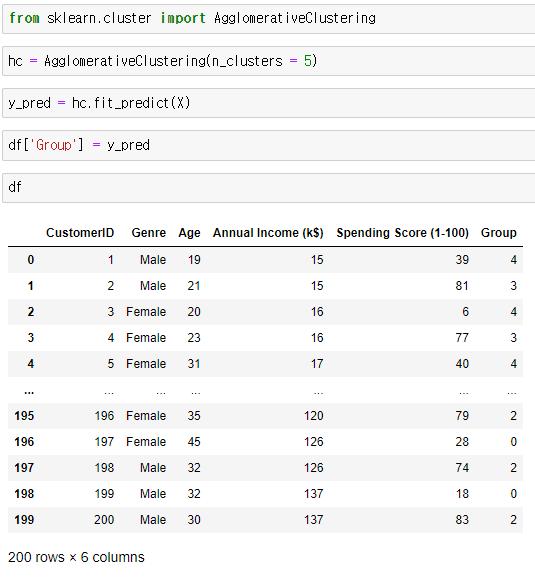Click the Genre value Male in row 0
This screenshot has height=578, width=535.
pos(153,260)
